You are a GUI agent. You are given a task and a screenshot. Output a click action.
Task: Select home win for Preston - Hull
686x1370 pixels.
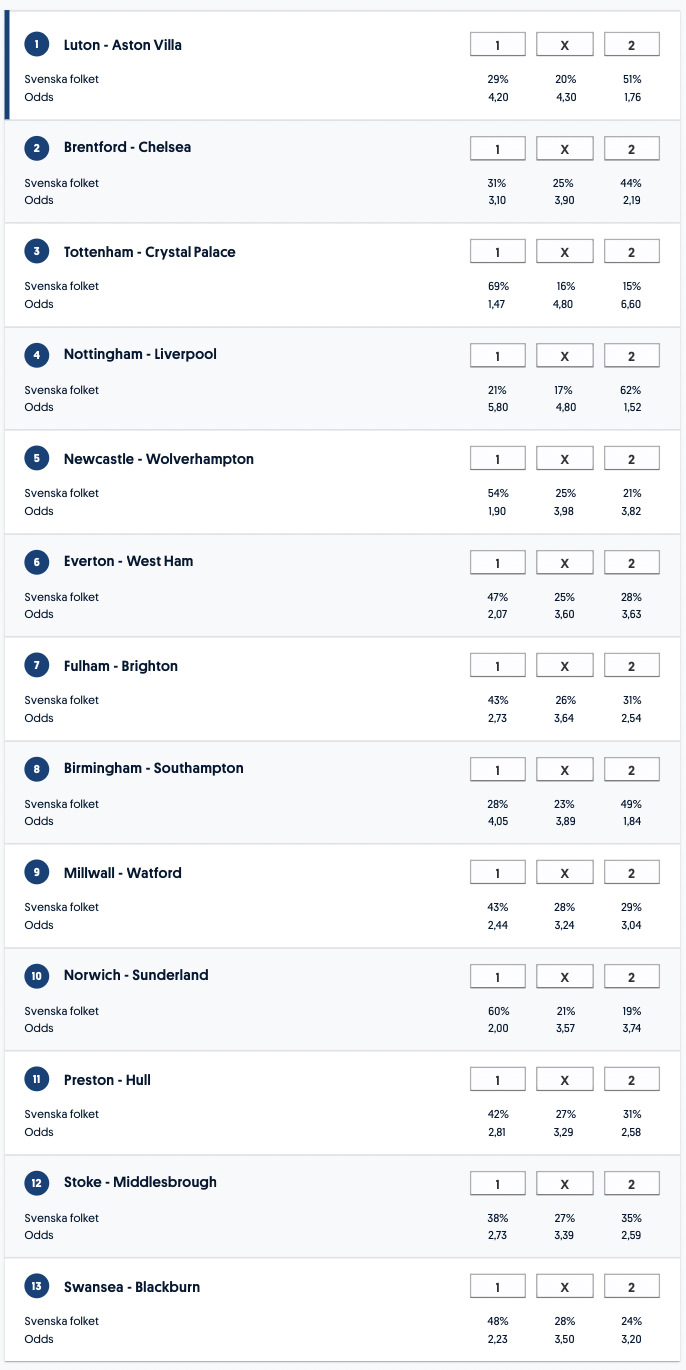click(497, 1080)
